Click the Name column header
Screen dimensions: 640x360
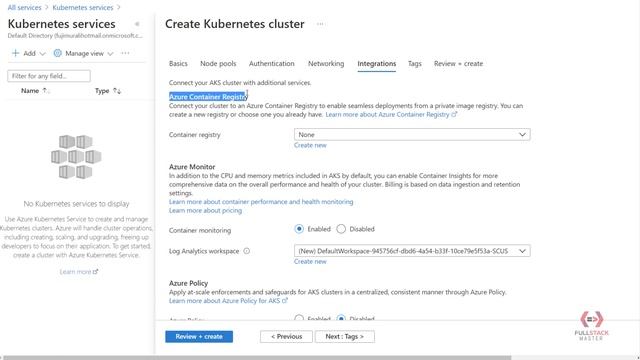30,91
